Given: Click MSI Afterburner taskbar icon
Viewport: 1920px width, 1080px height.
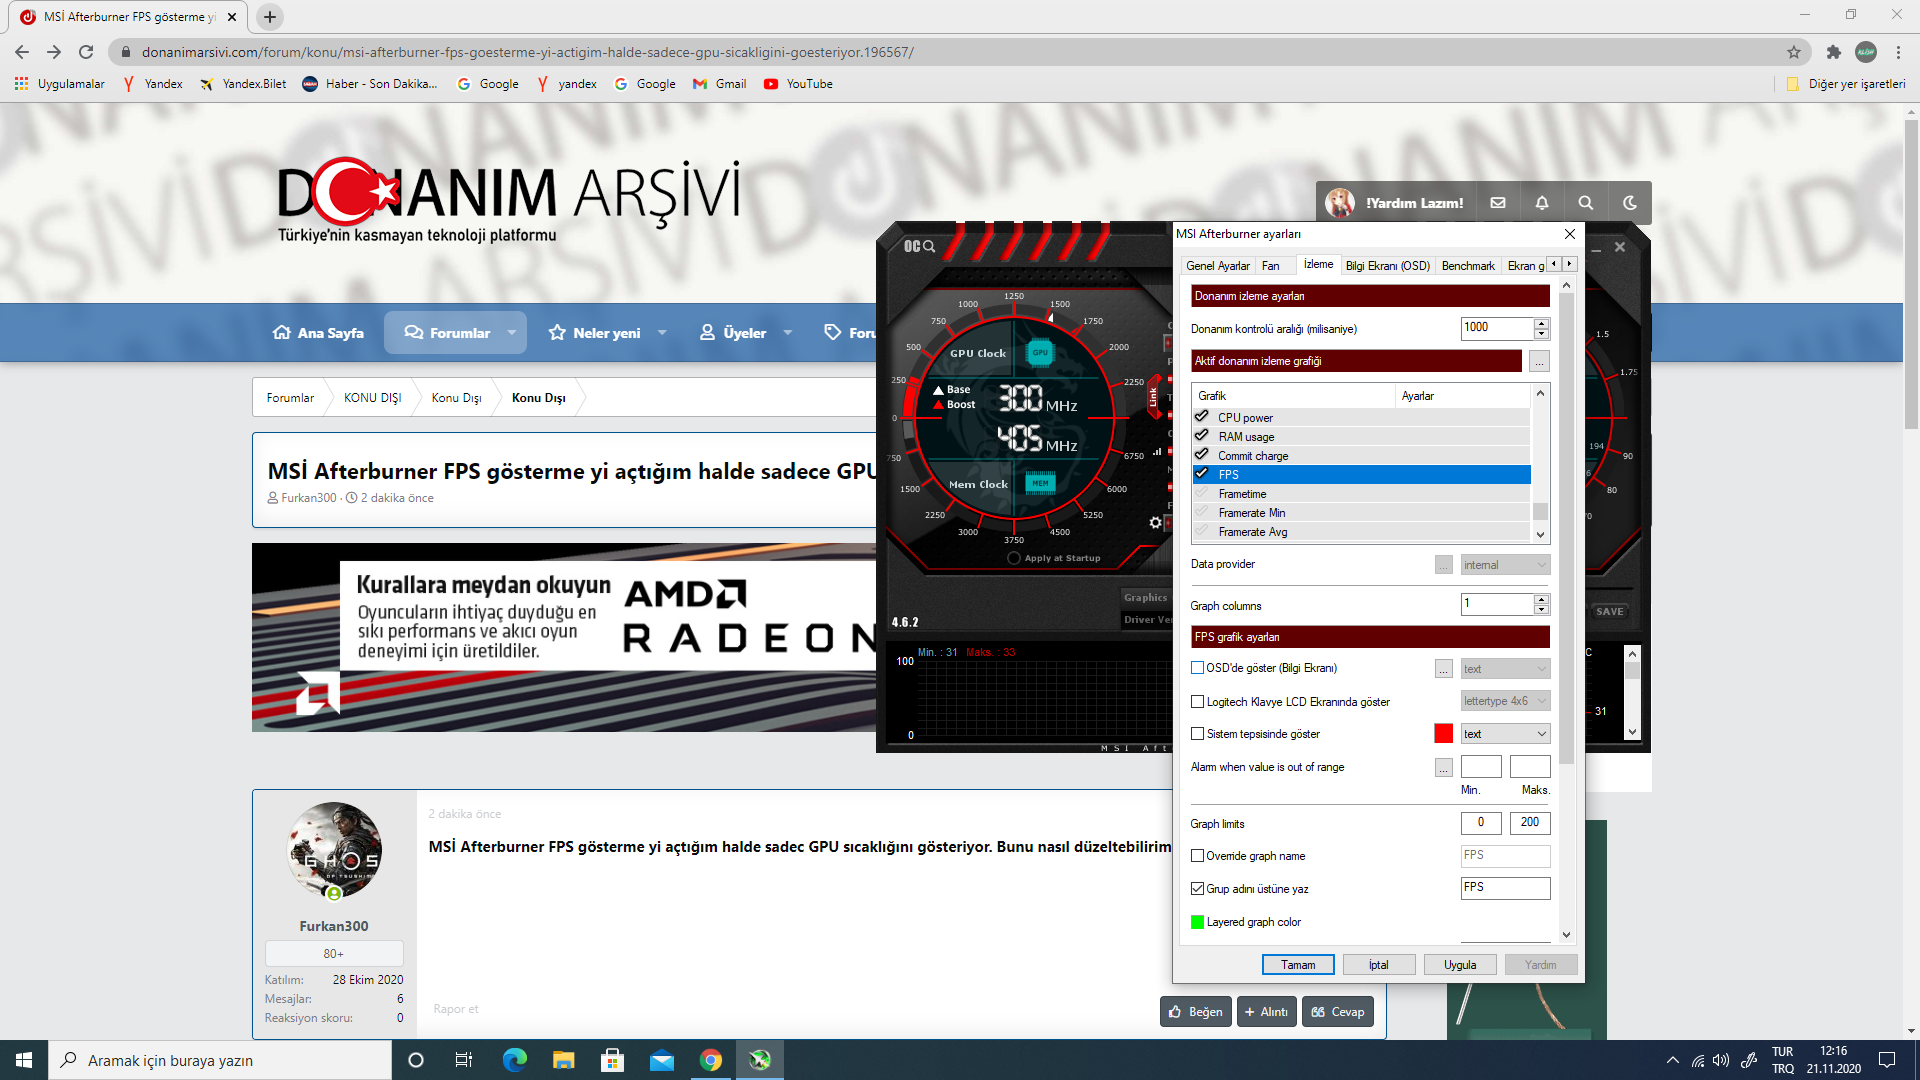Looking at the screenshot, I should (x=760, y=1060).
